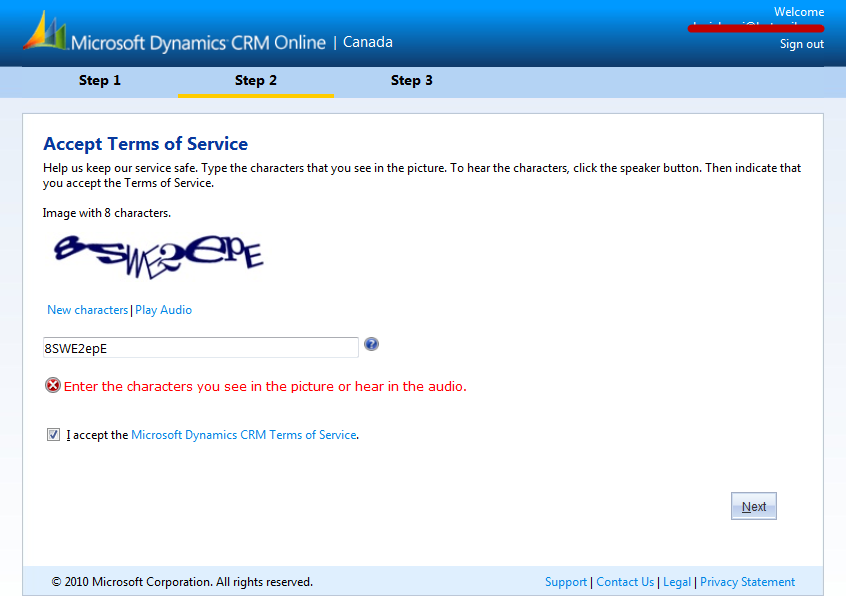Click the Welcome text in header
846x596 pixels.
coord(799,12)
